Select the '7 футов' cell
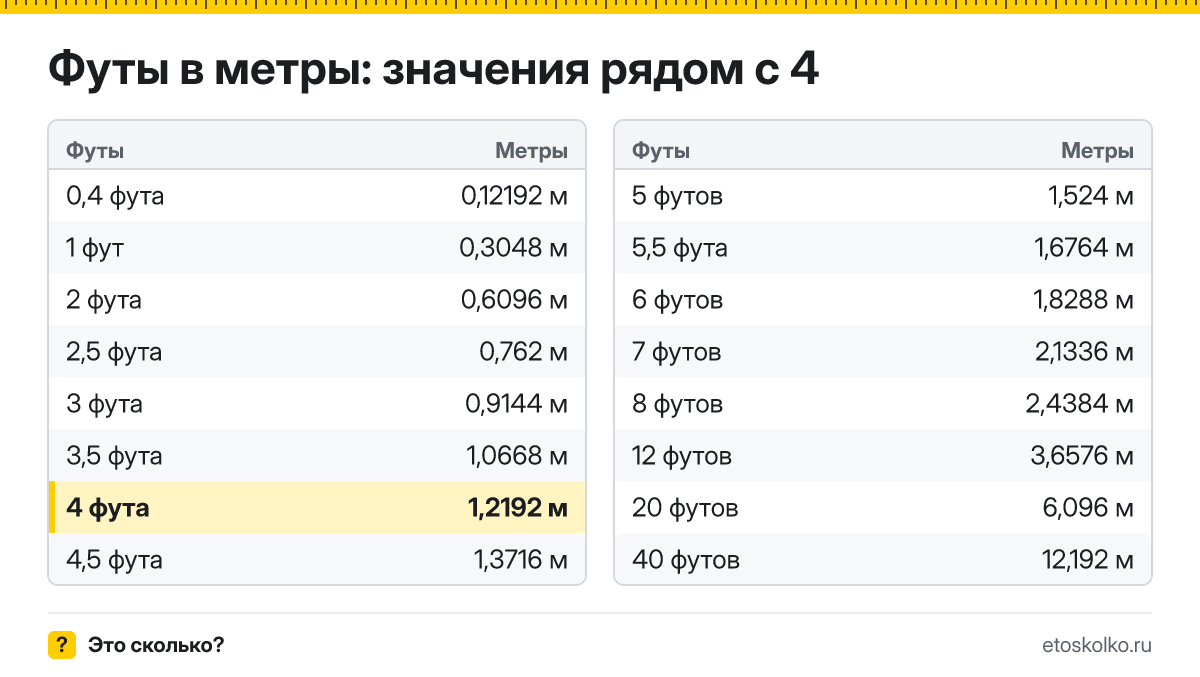This screenshot has height=677, width=1200. click(x=676, y=352)
